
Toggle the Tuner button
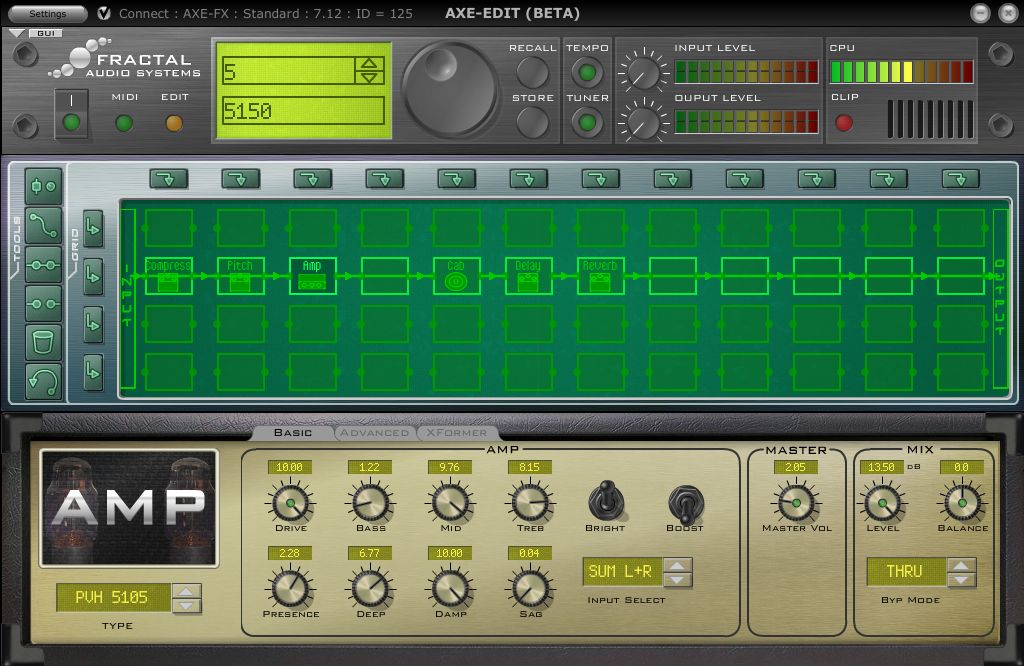tap(587, 122)
